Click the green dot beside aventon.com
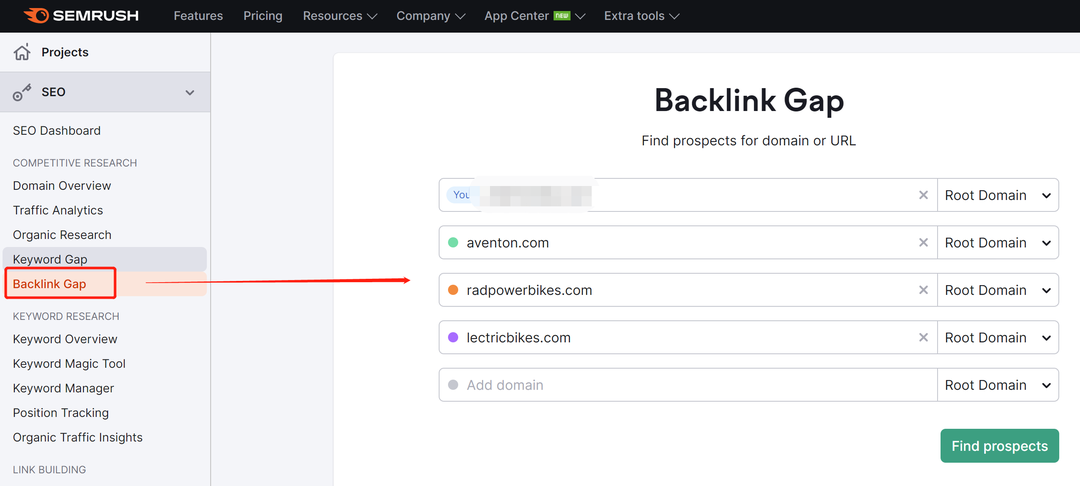This screenshot has width=1080, height=486. [453, 243]
